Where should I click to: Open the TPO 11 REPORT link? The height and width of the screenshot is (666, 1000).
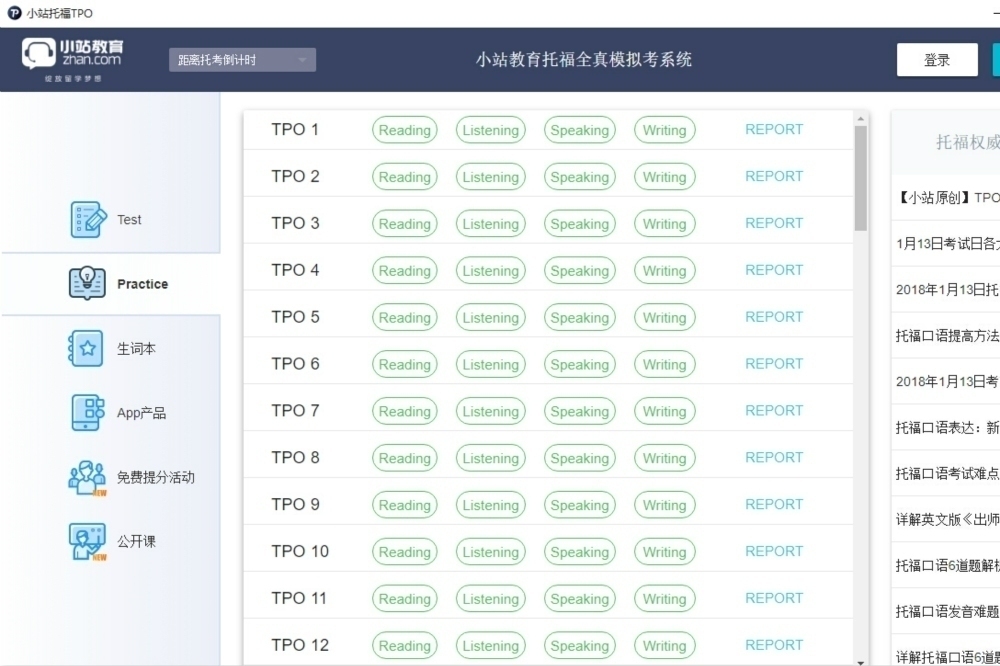point(774,598)
